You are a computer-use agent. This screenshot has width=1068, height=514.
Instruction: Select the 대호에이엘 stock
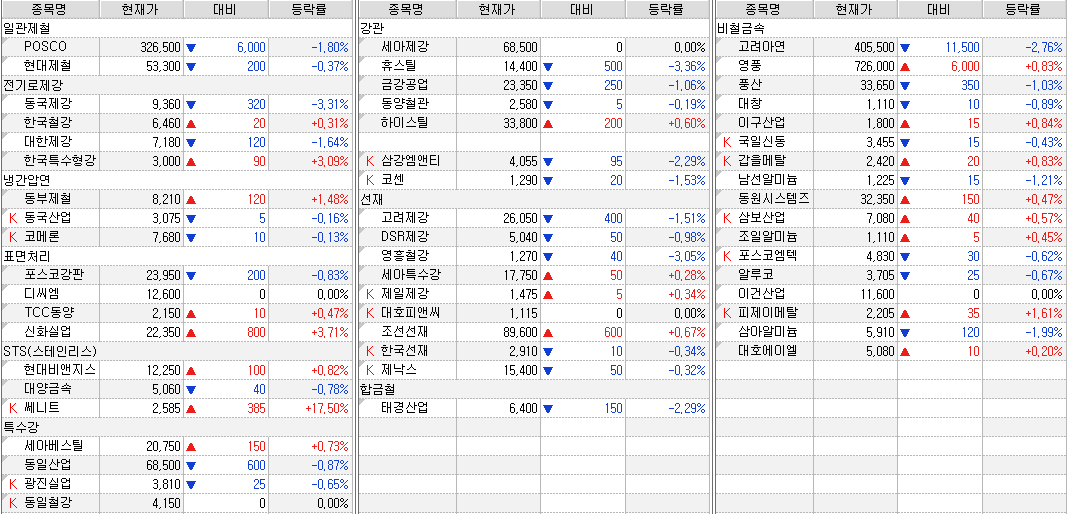(x=768, y=351)
